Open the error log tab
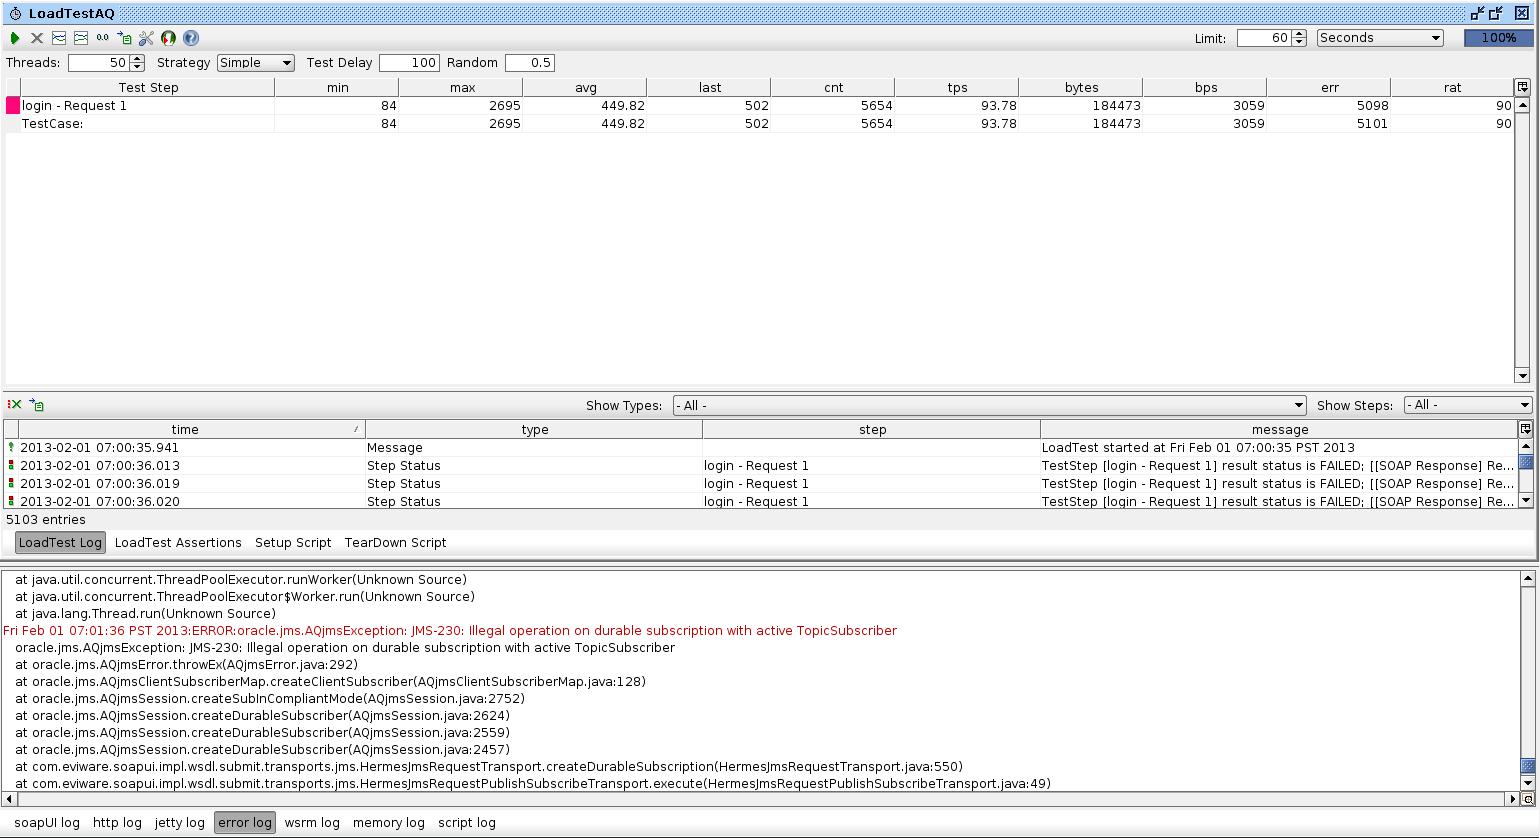 pyautogui.click(x=244, y=822)
